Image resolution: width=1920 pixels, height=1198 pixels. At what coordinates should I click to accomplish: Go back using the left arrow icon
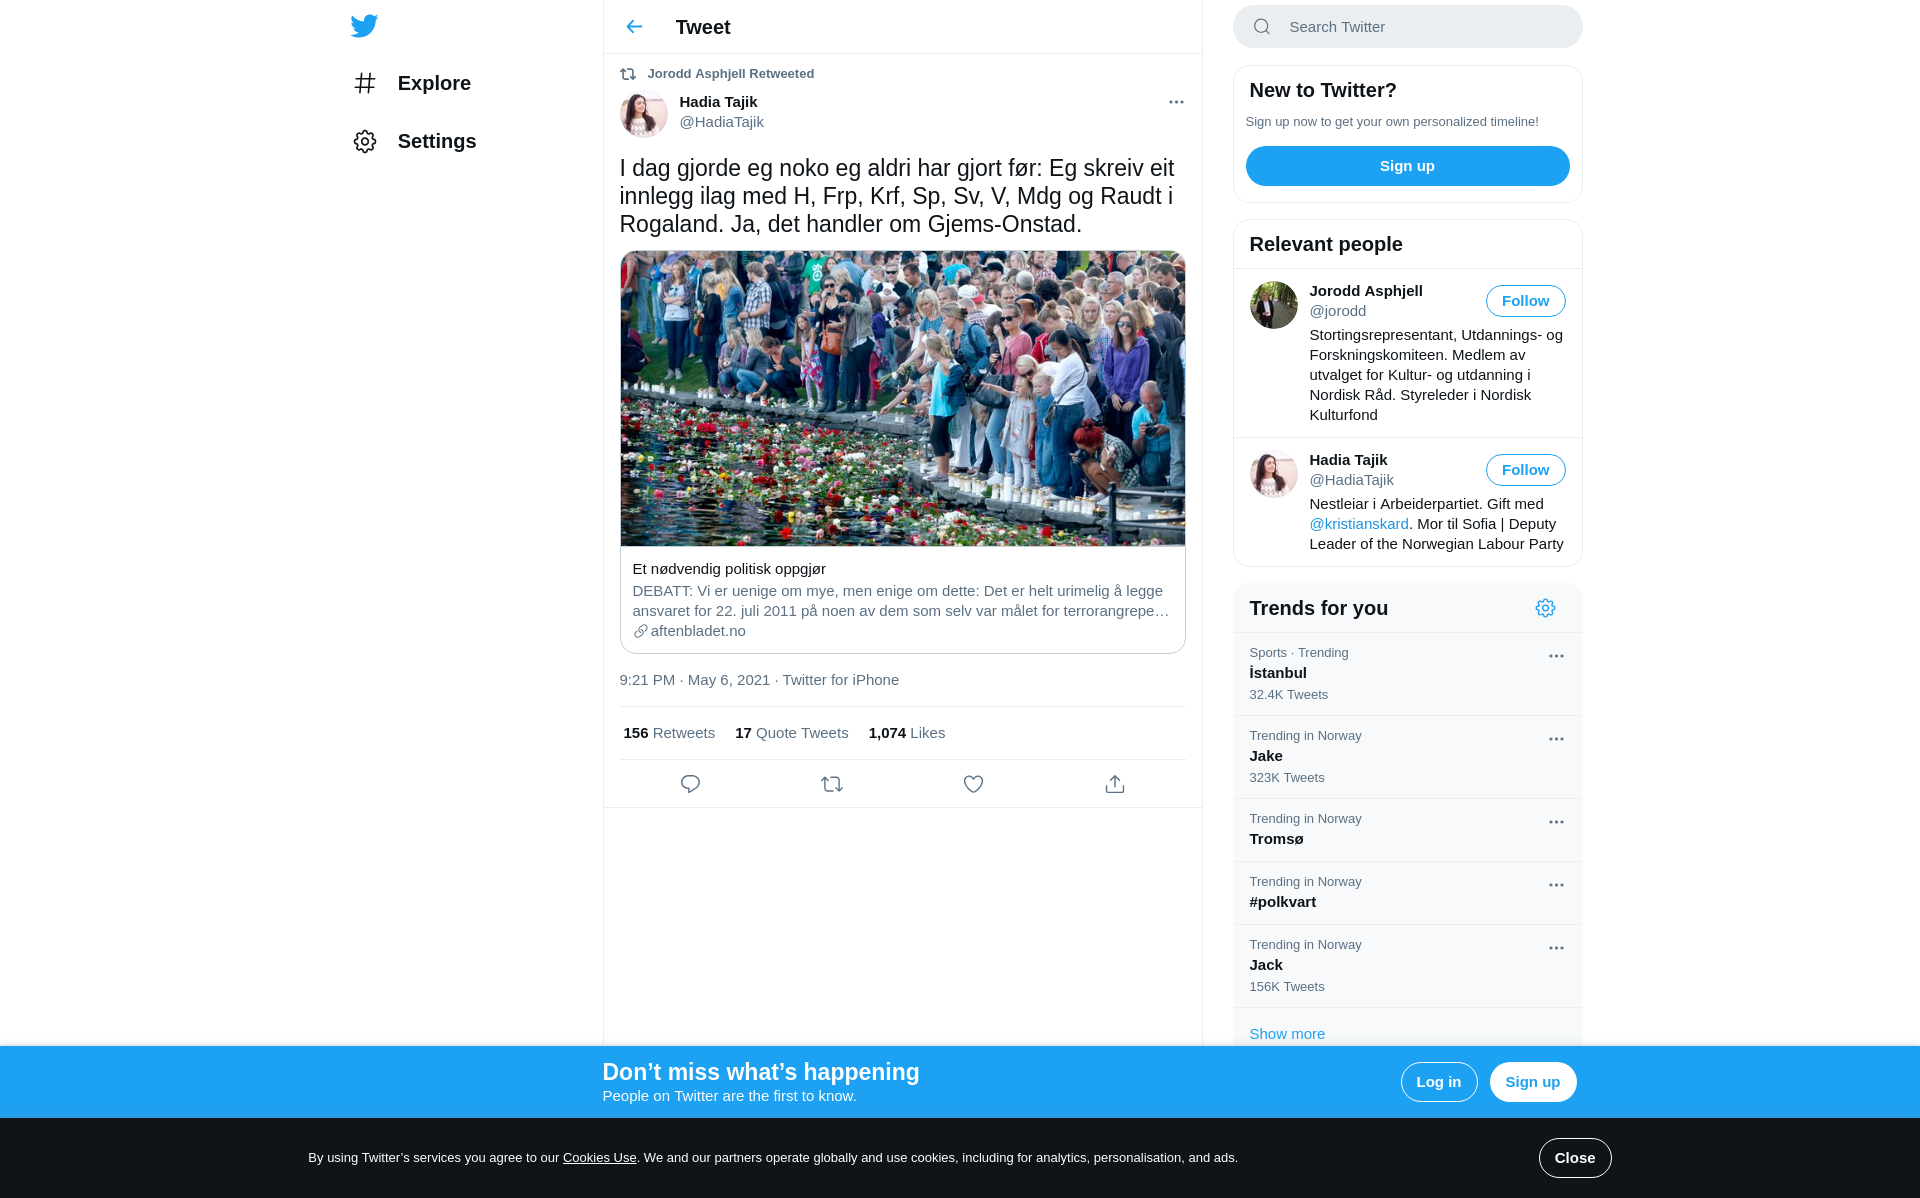pyautogui.click(x=634, y=27)
